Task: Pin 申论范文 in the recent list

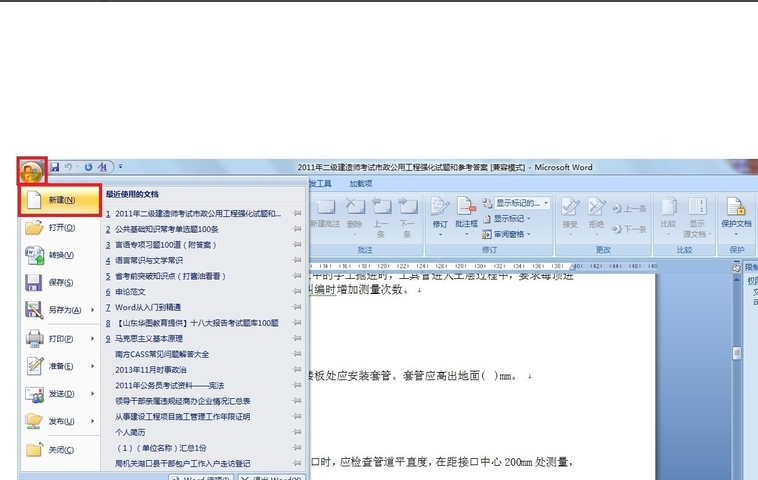Action: 297,291
